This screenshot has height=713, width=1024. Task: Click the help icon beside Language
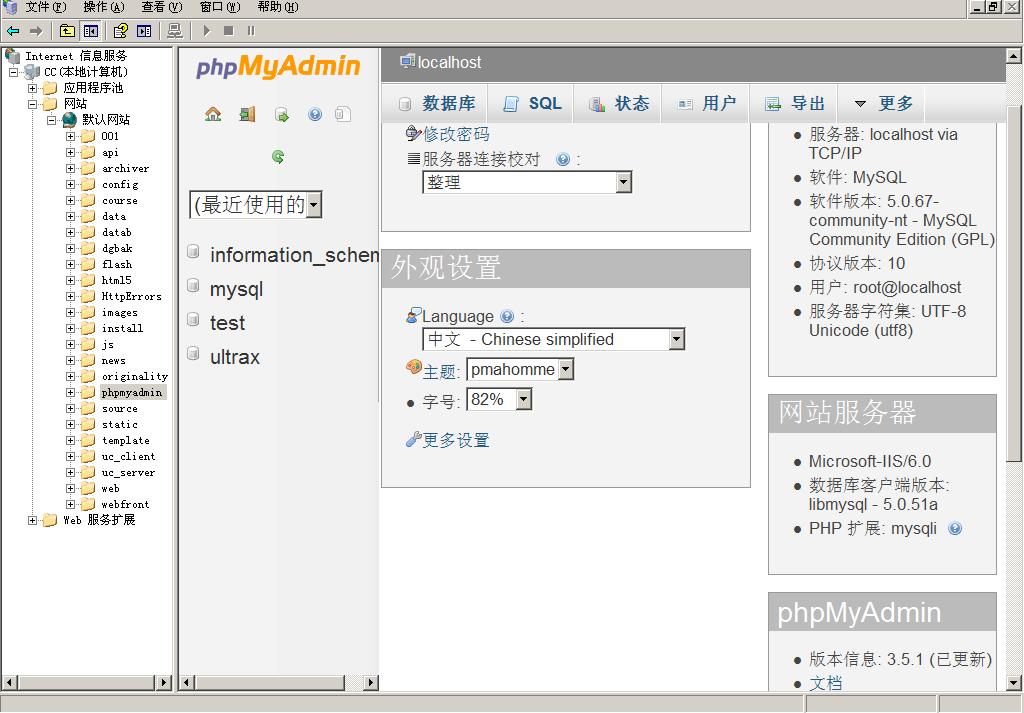coord(507,317)
